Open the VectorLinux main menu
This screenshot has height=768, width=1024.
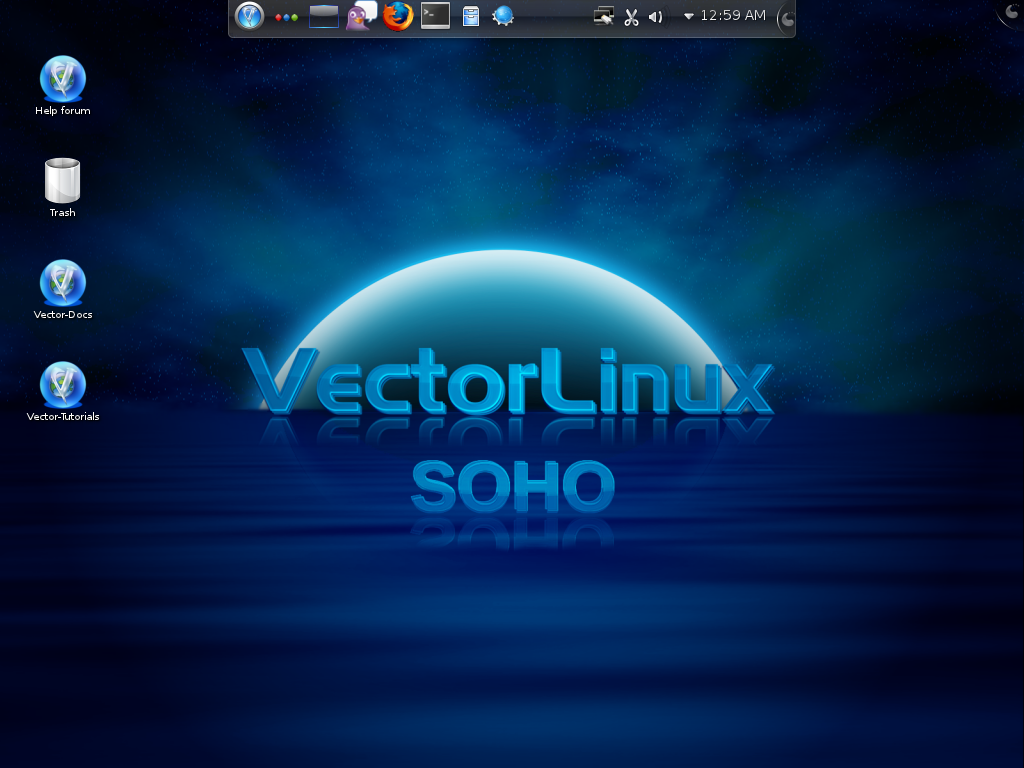pos(248,16)
